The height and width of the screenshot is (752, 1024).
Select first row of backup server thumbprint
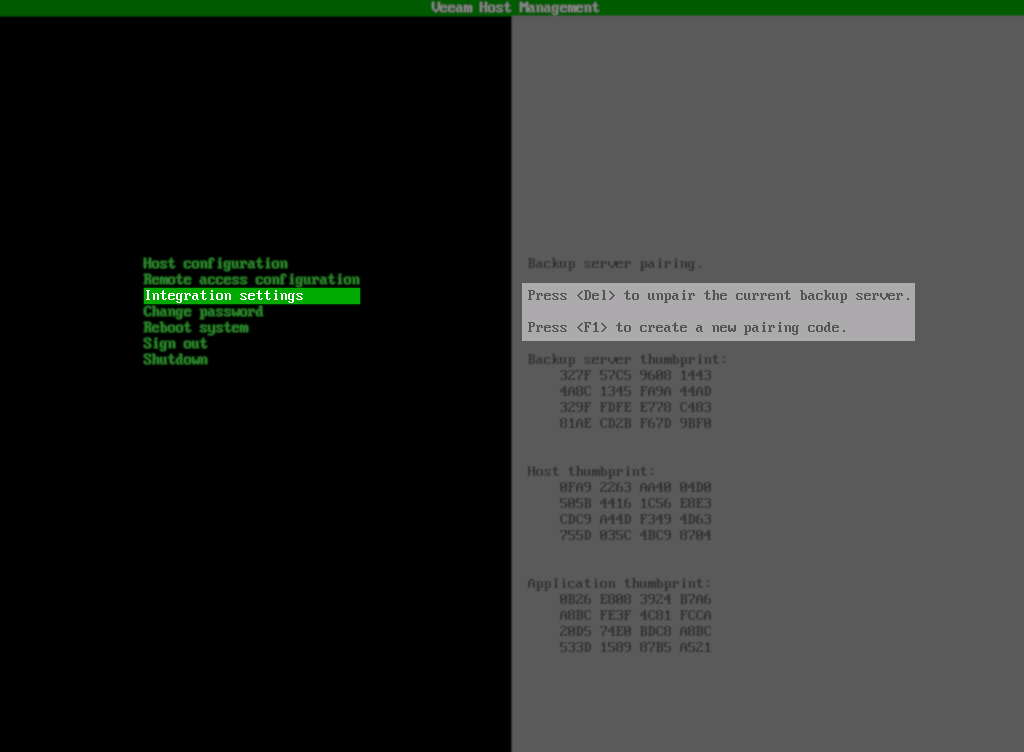pos(635,375)
